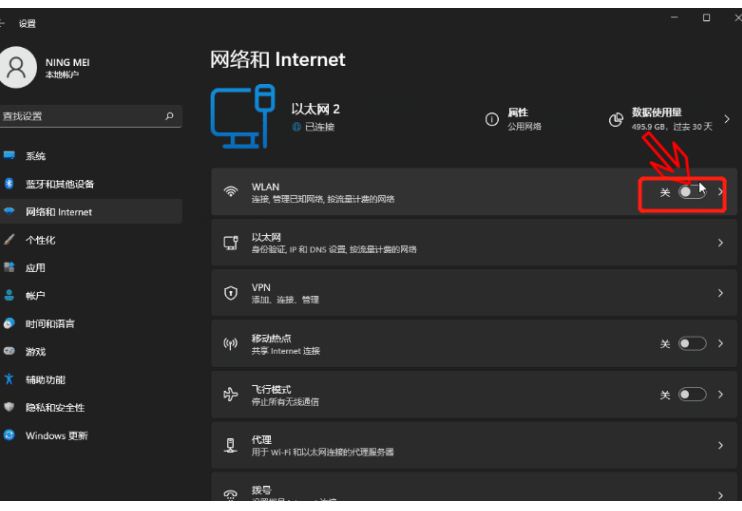Click the VPN shield icon

(231, 293)
